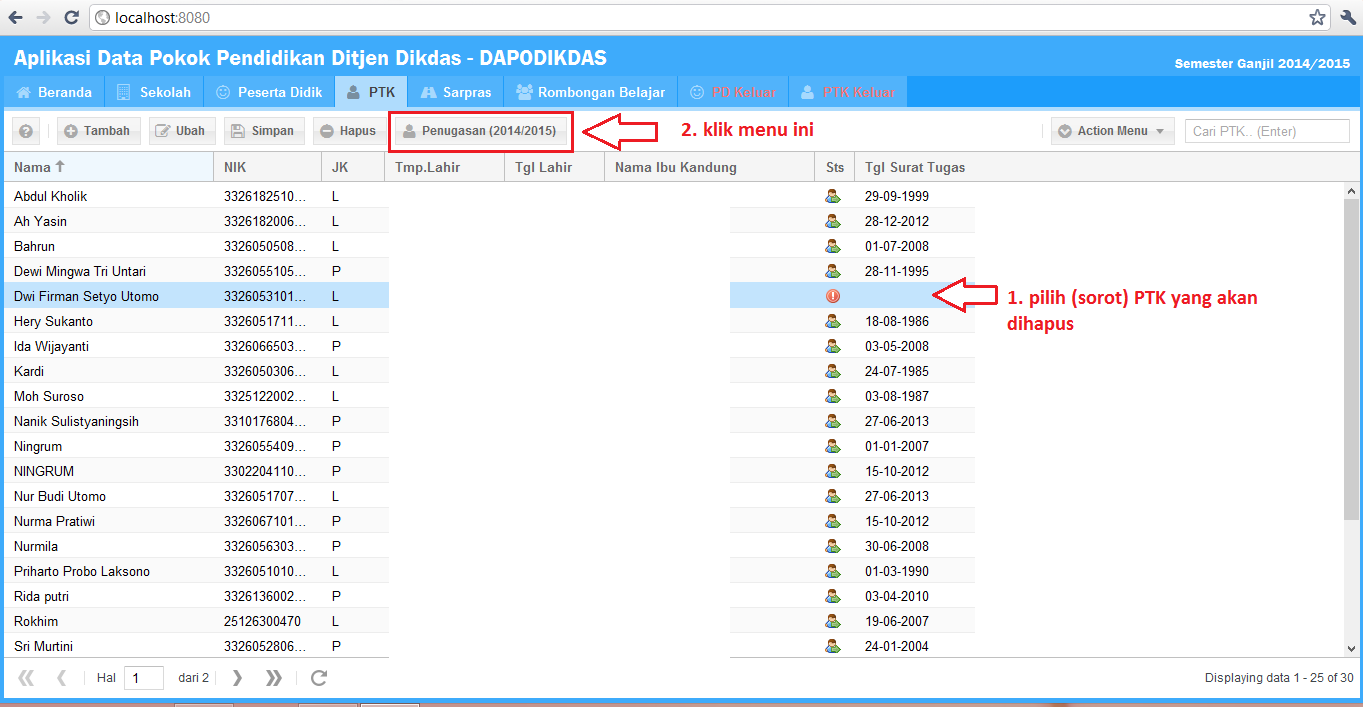Click the browser wrench tools icon
Image resolution: width=1363 pixels, height=707 pixels.
pos(1348,17)
